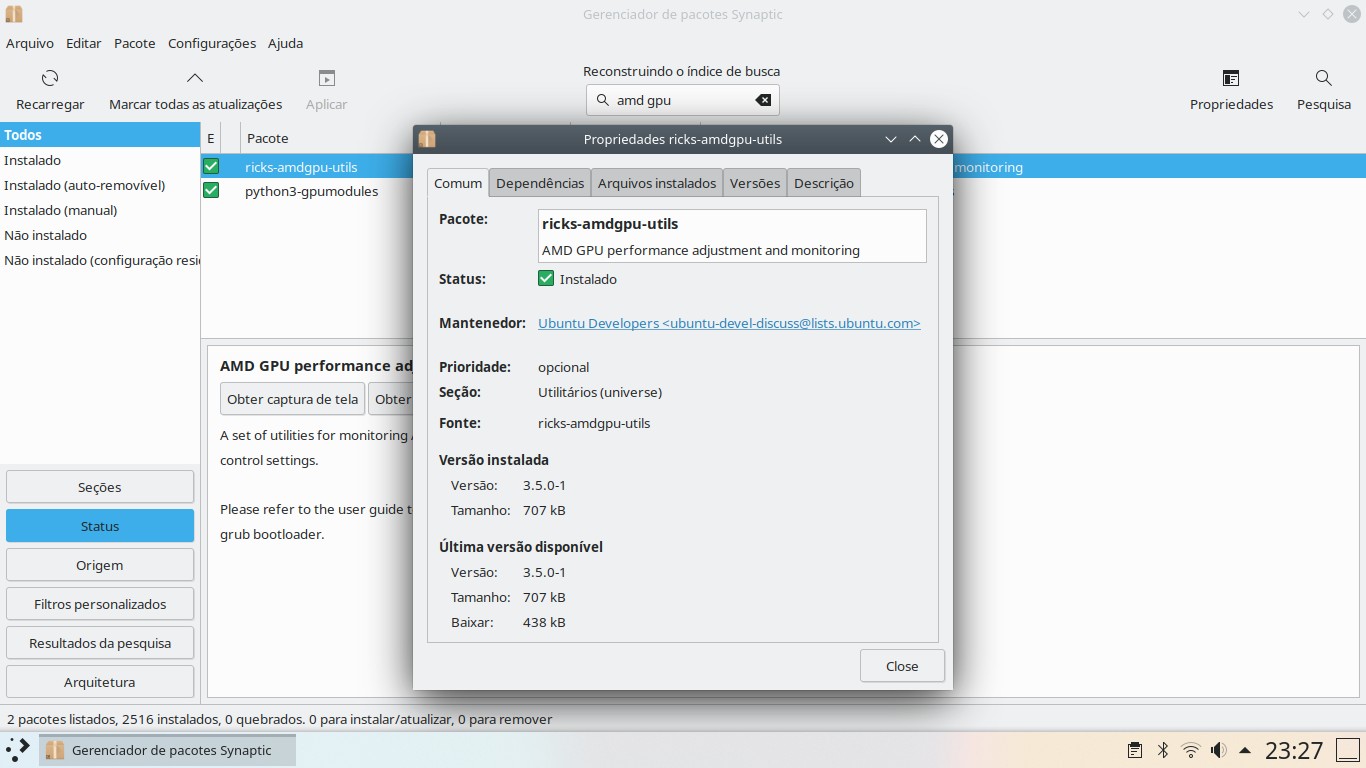Click the Recarregar reload icon
This screenshot has width=1366, height=768.
pos(50,78)
